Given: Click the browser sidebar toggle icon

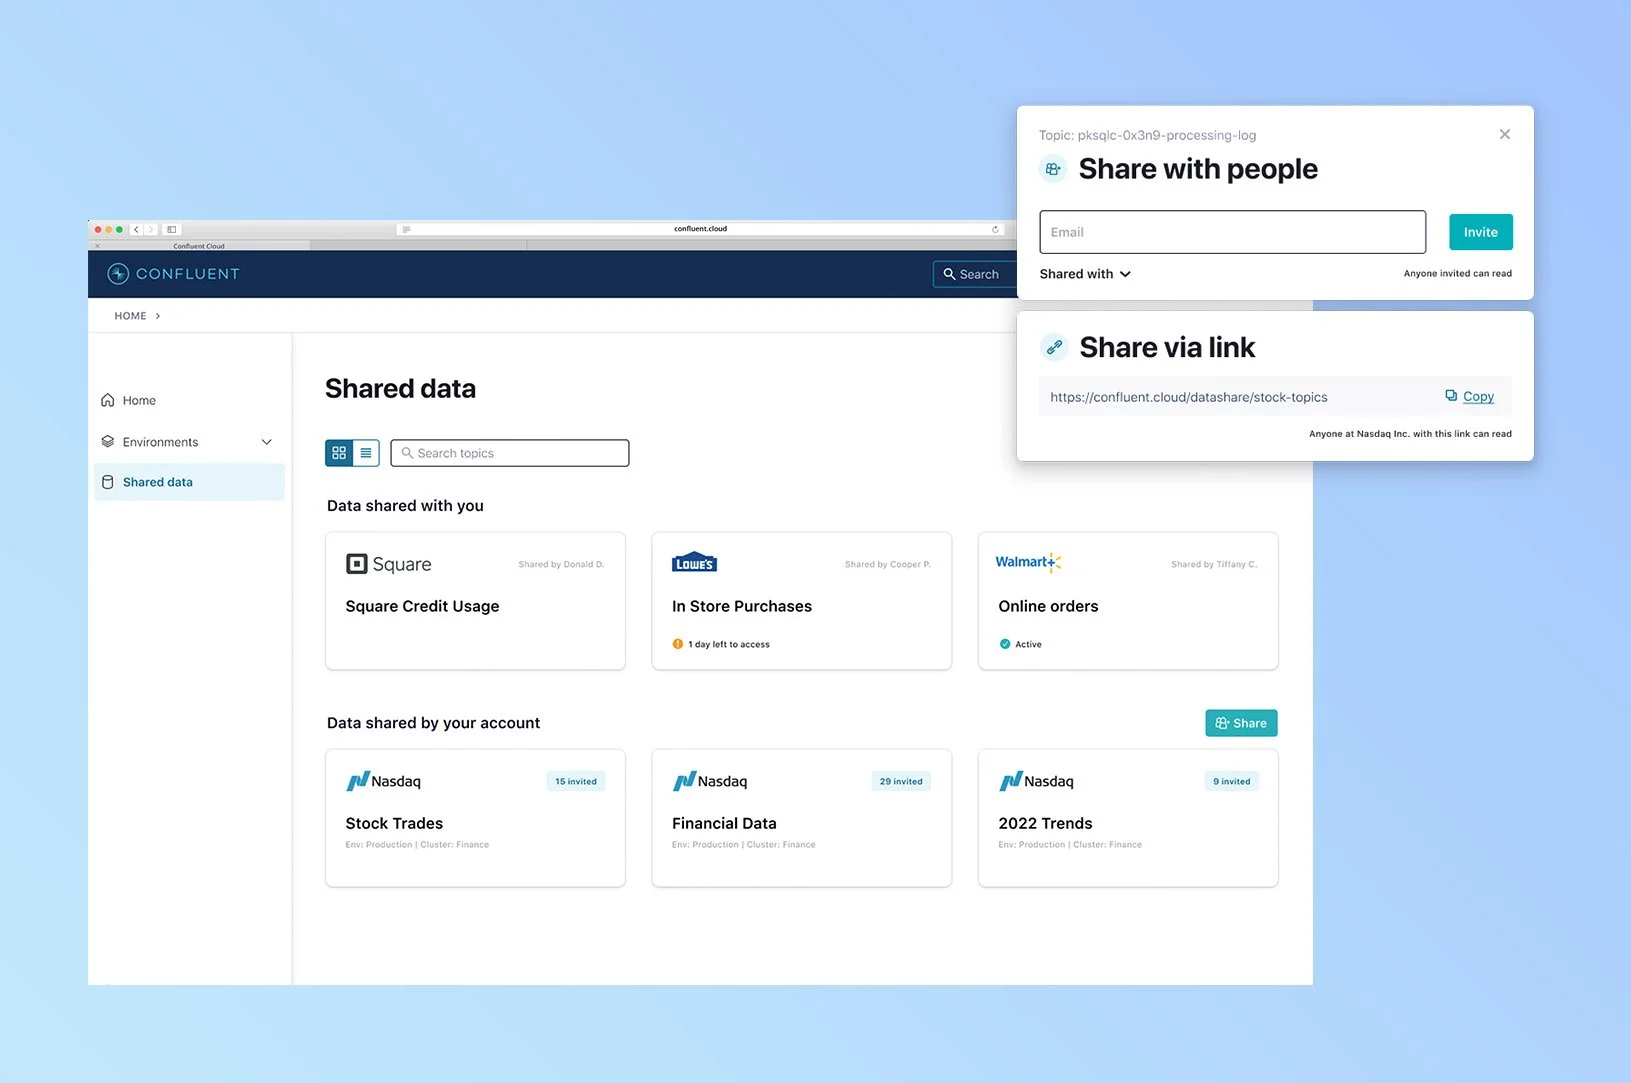Looking at the screenshot, I should 172,230.
